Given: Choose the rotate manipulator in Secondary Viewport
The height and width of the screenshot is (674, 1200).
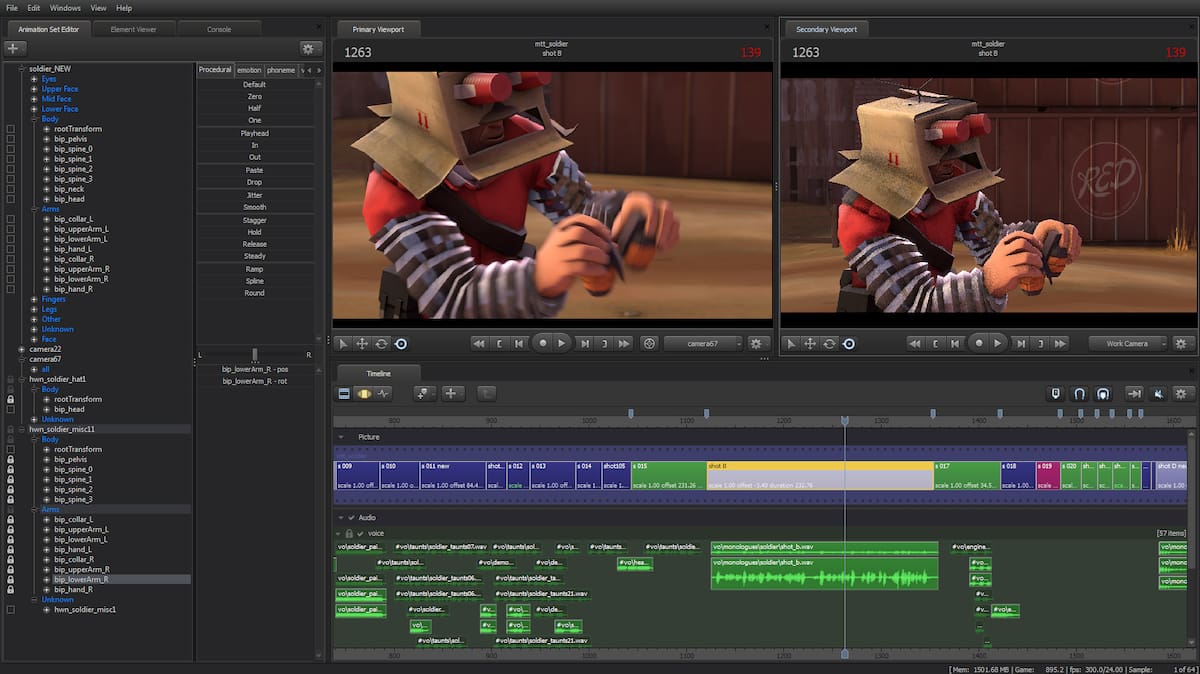Looking at the screenshot, I should click(x=829, y=343).
